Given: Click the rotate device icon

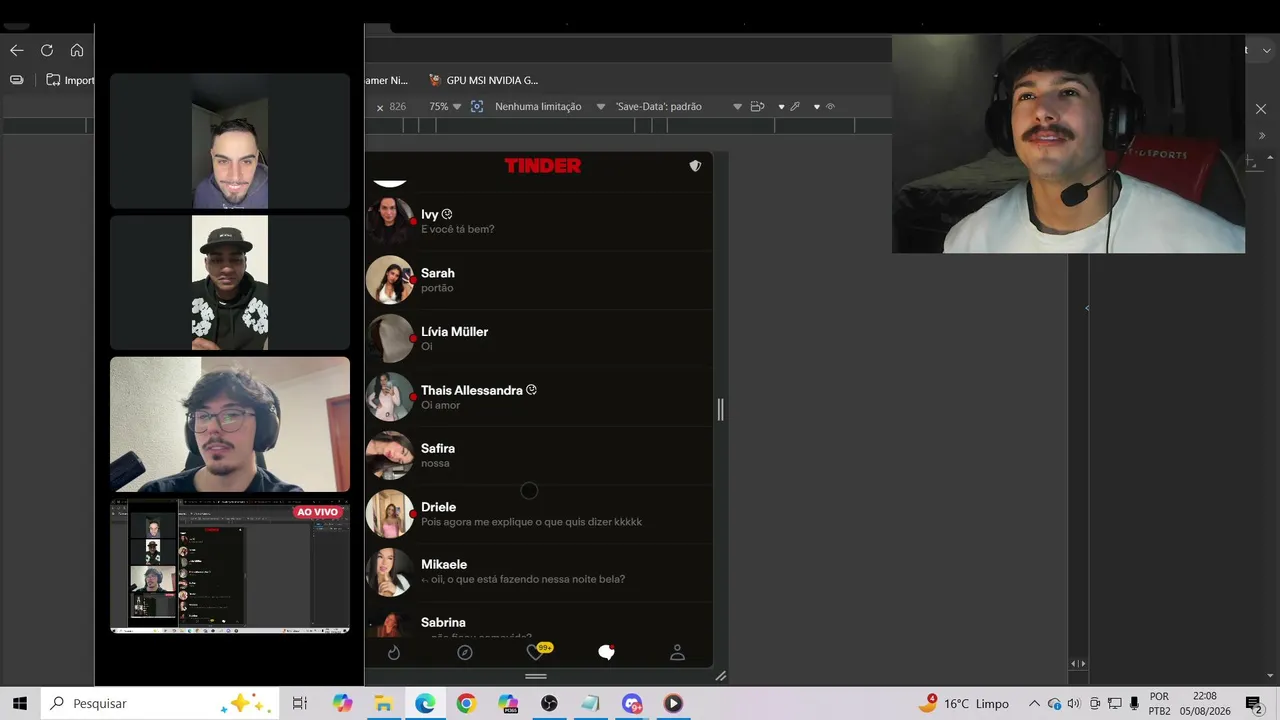Looking at the screenshot, I should [x=757, y=106].
